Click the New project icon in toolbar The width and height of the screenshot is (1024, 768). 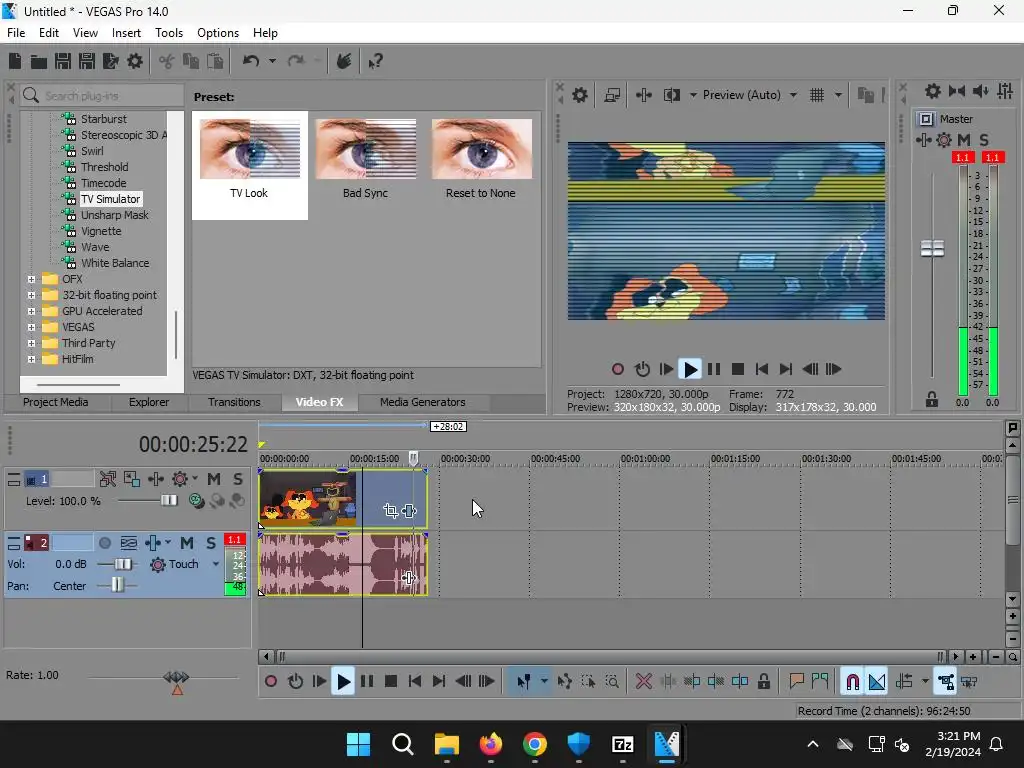pyautogui.click(x=15, y=61)
